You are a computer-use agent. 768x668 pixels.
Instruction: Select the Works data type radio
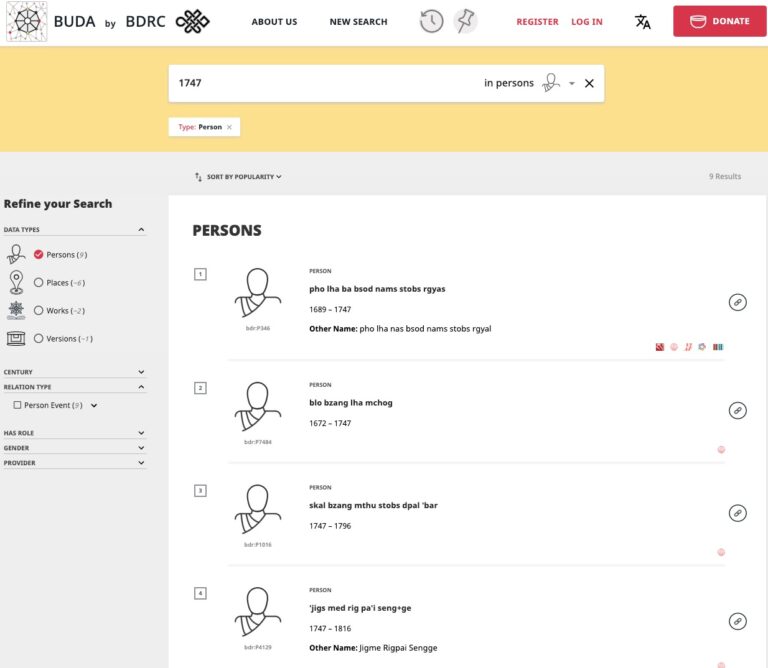(x=39, y=311)
